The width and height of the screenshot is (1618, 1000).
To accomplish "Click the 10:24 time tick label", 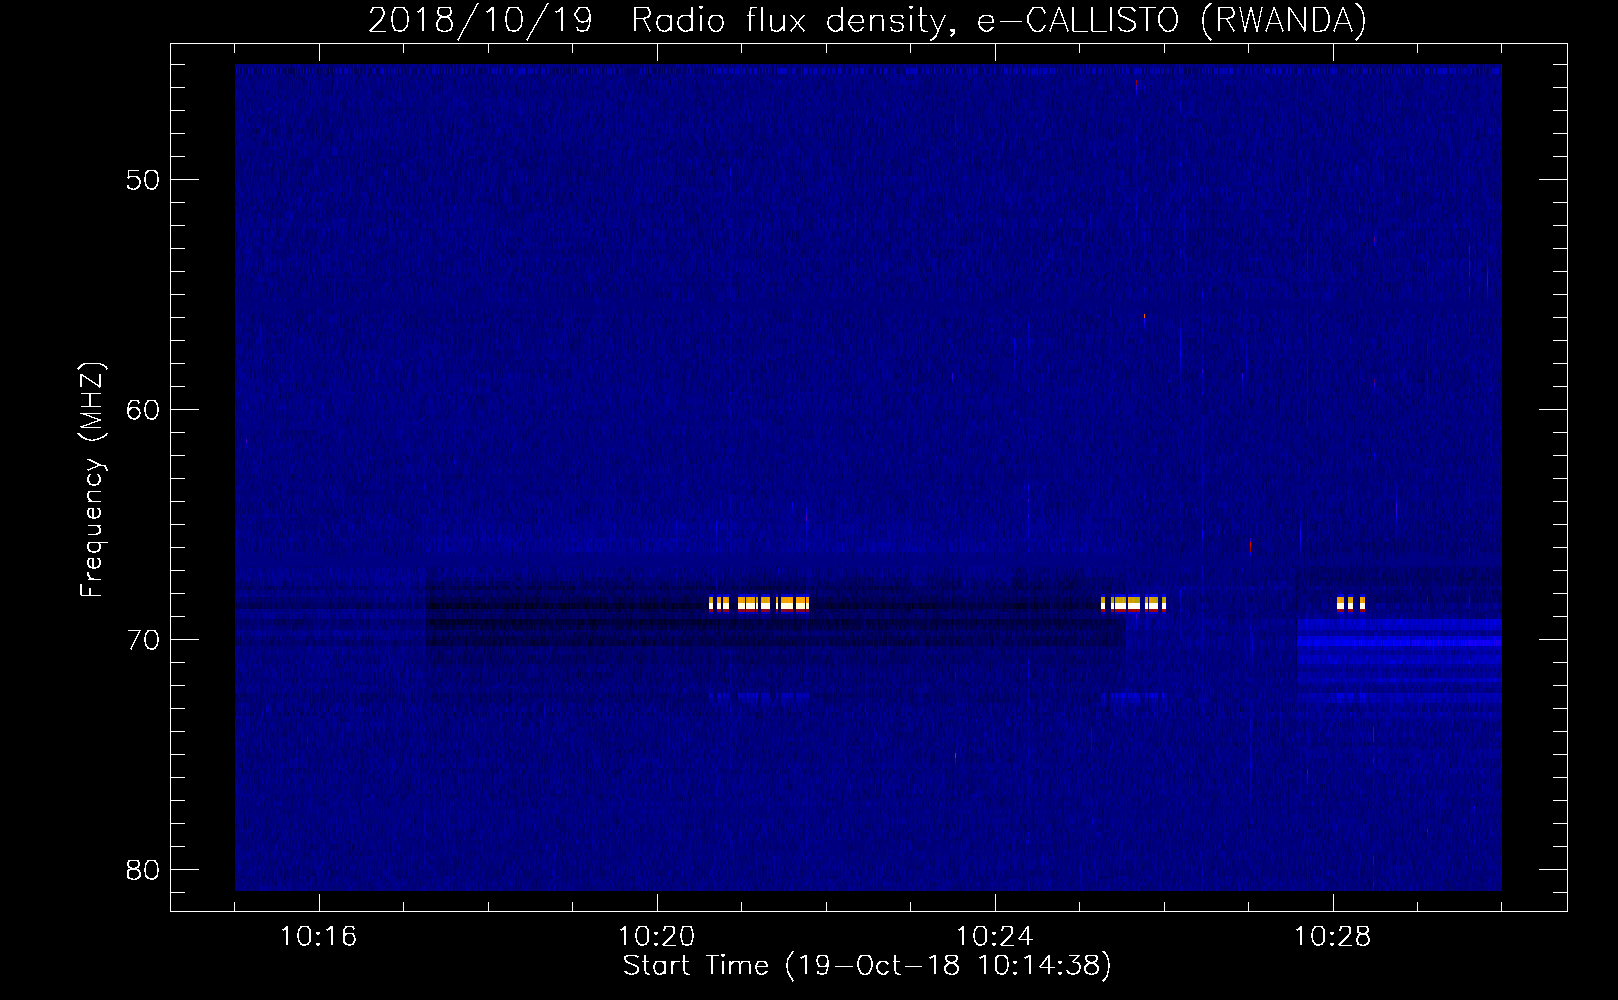I will [994, 937].
